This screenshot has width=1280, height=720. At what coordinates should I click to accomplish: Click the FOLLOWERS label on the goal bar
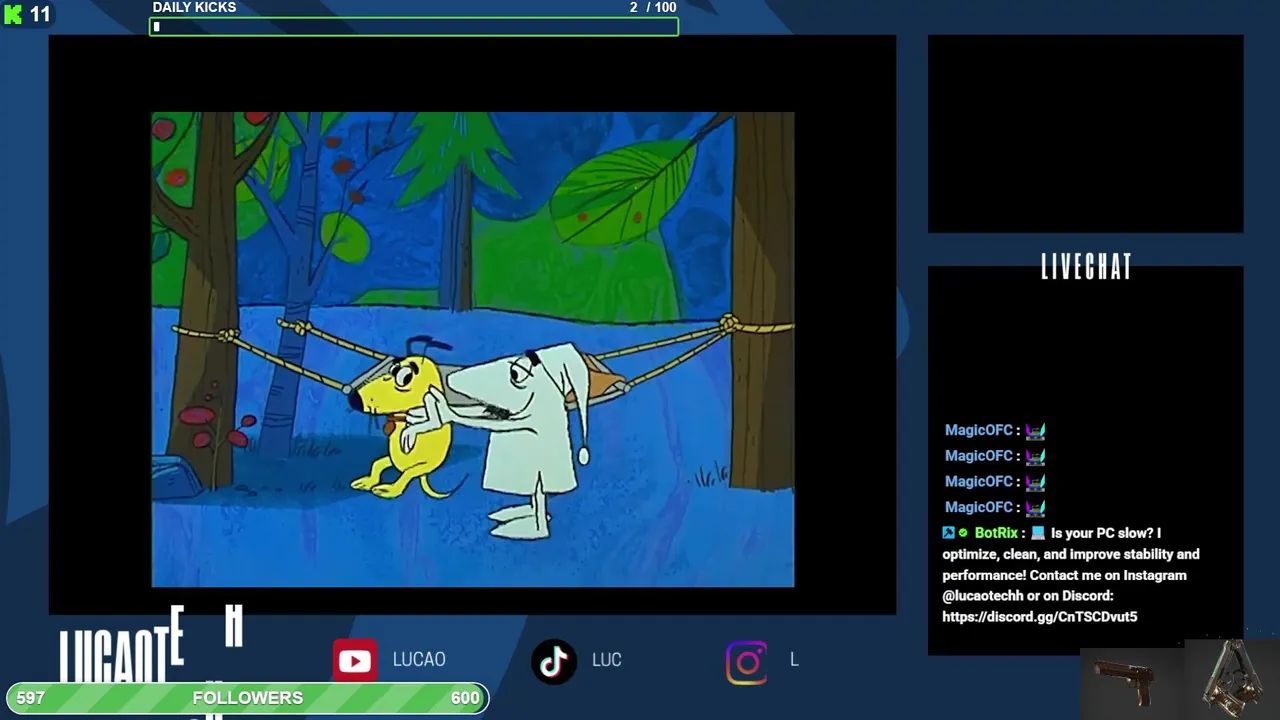coord(247,698)
